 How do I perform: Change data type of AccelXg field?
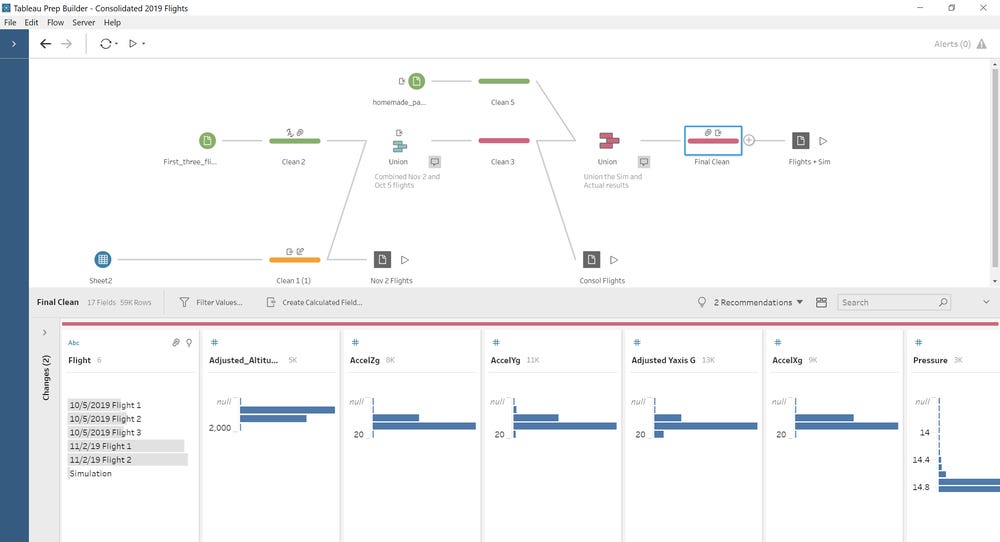pyautogui.click(x=777, y=343)
